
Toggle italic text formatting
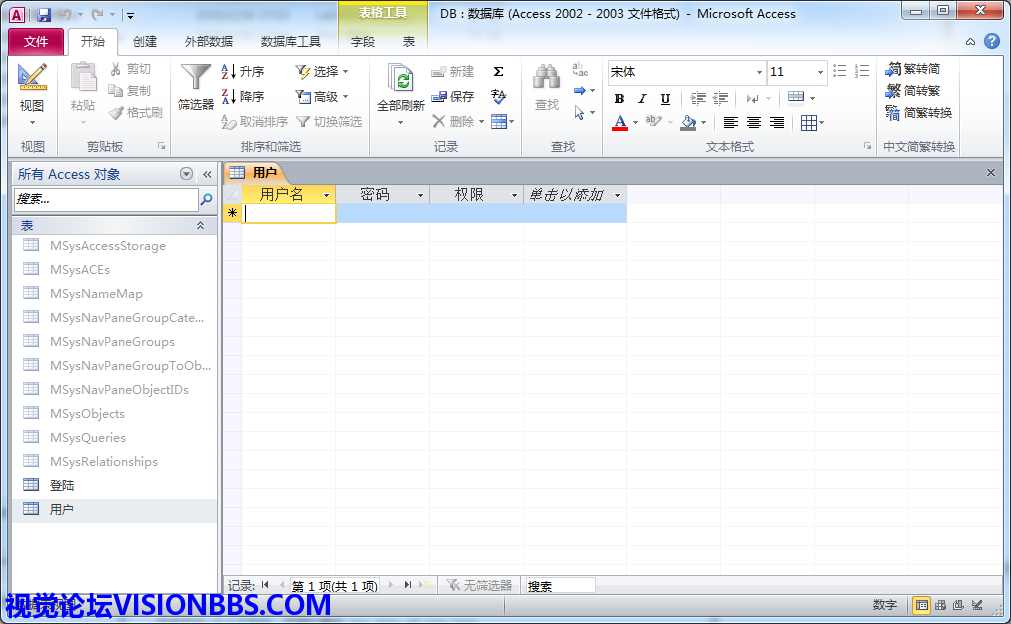point(642,98)
